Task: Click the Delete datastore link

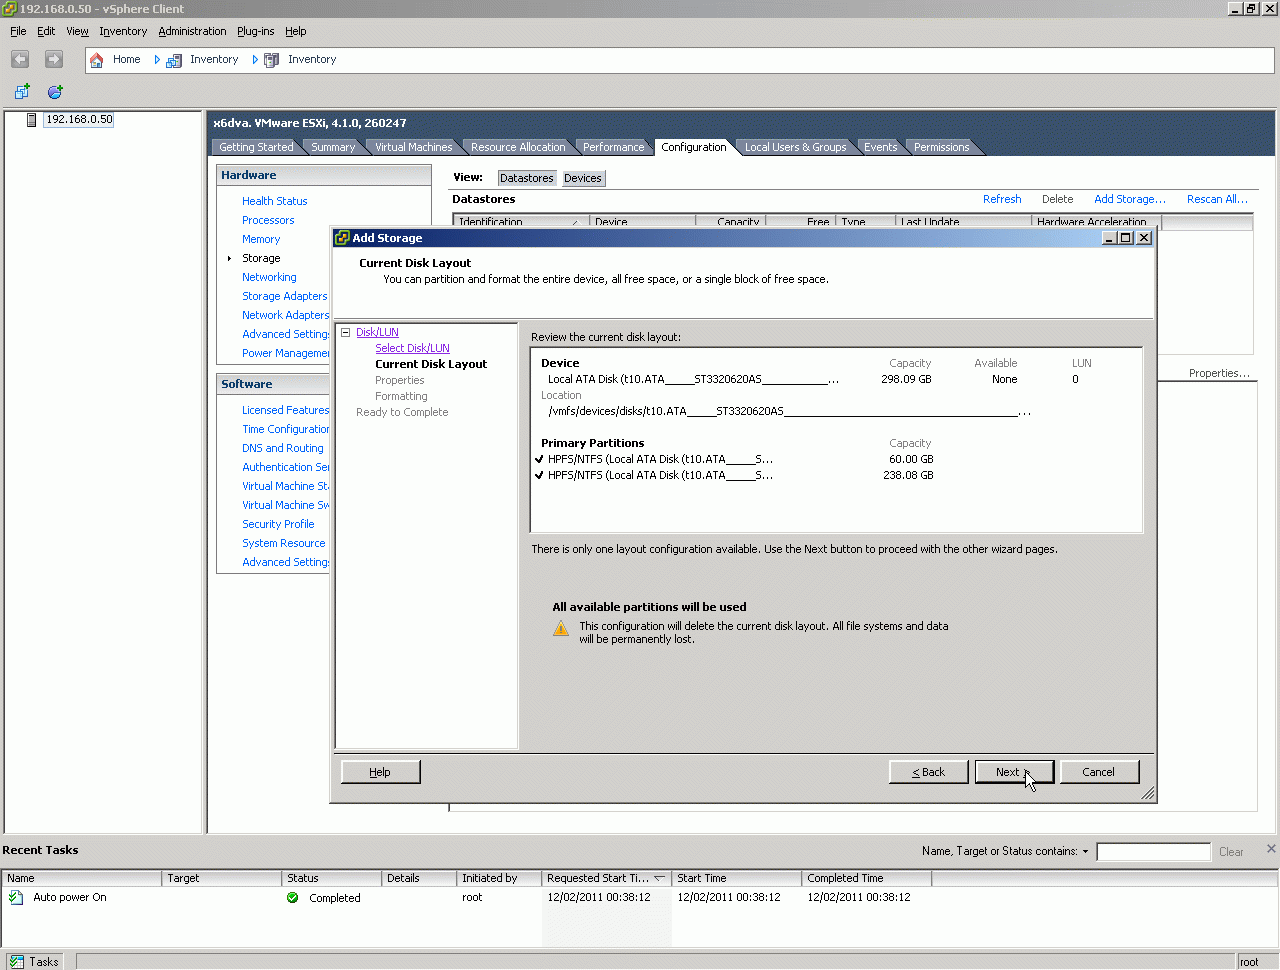Action: [1057, 199]
